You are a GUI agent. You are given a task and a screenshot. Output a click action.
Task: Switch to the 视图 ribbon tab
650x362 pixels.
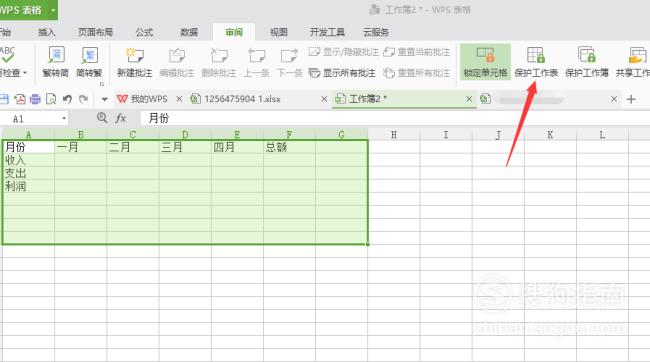tap(279, 32)
